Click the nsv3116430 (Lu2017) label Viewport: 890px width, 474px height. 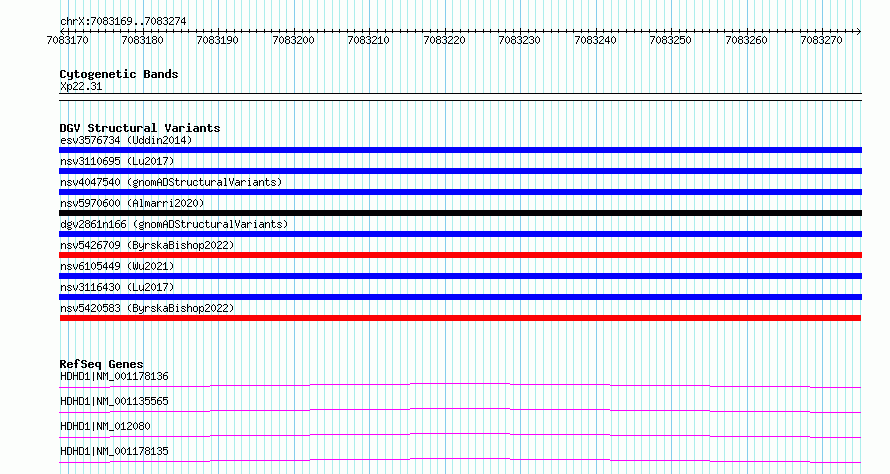point(117,287)
